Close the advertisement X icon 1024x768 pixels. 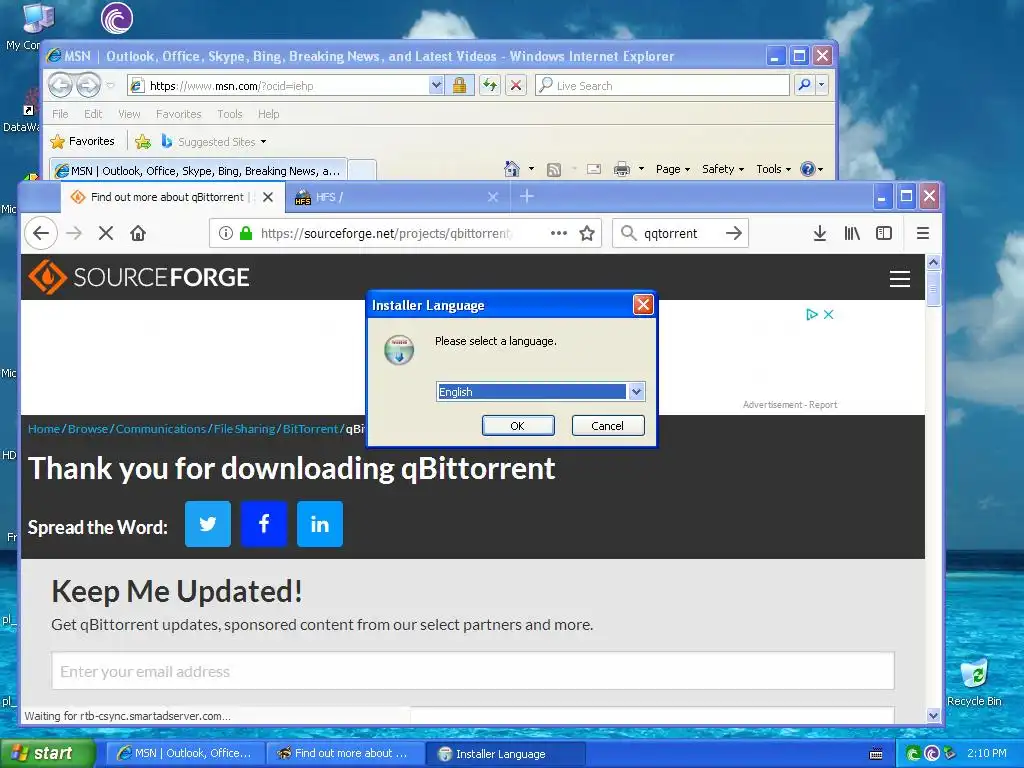(829, 315)
